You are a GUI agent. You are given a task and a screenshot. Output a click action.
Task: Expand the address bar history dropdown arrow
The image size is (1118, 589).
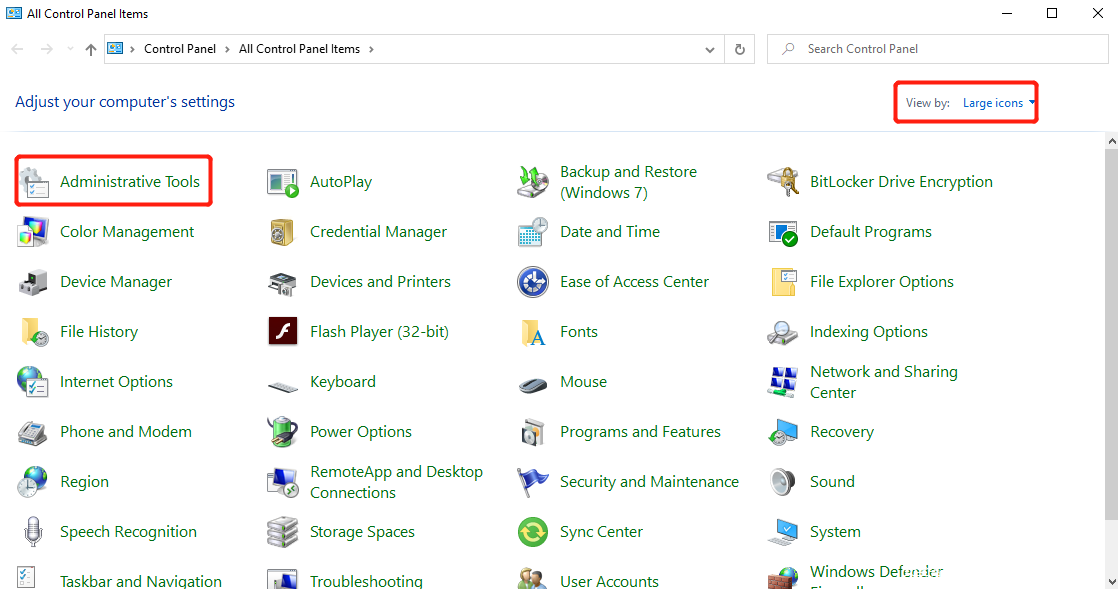tap(710, 49)
